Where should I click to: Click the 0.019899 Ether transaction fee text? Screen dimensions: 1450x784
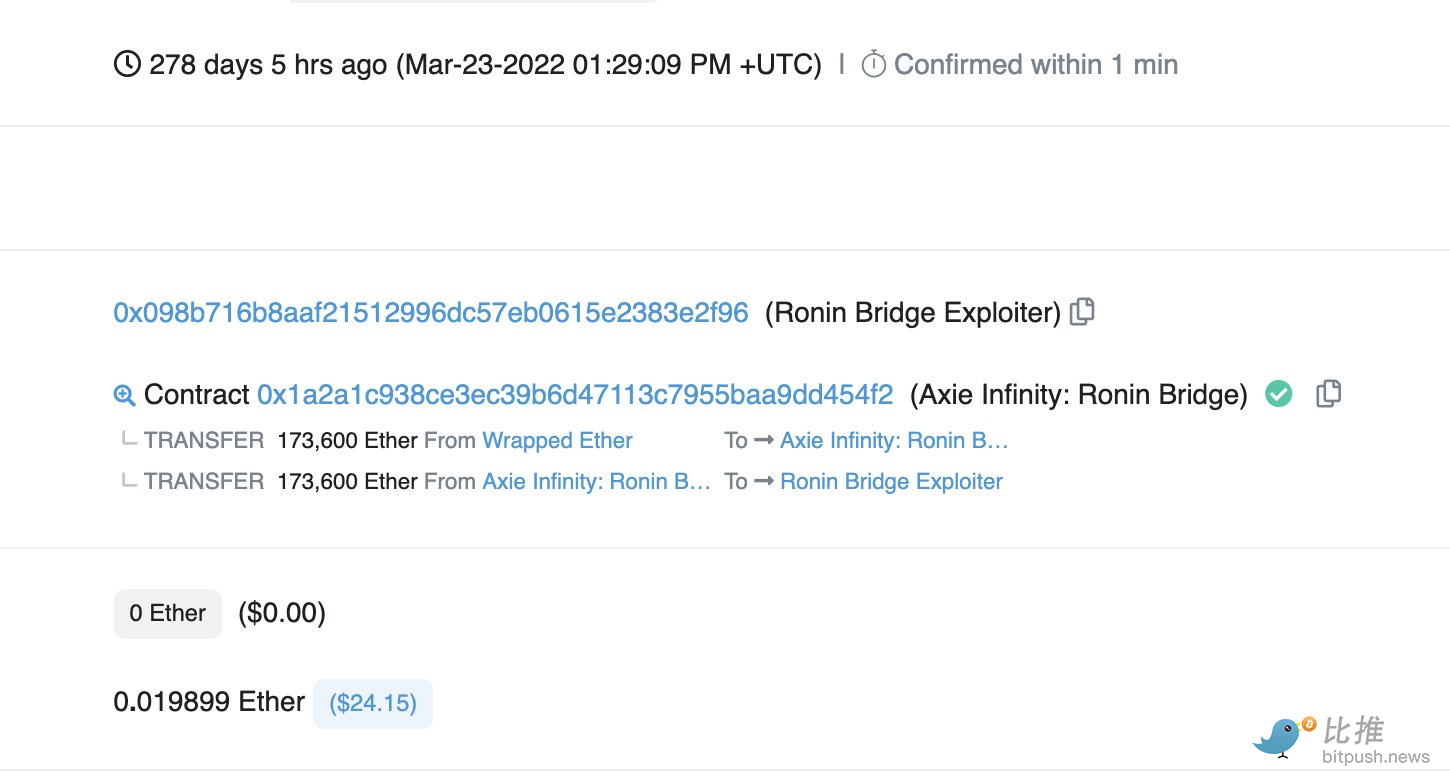click(209, 702)
